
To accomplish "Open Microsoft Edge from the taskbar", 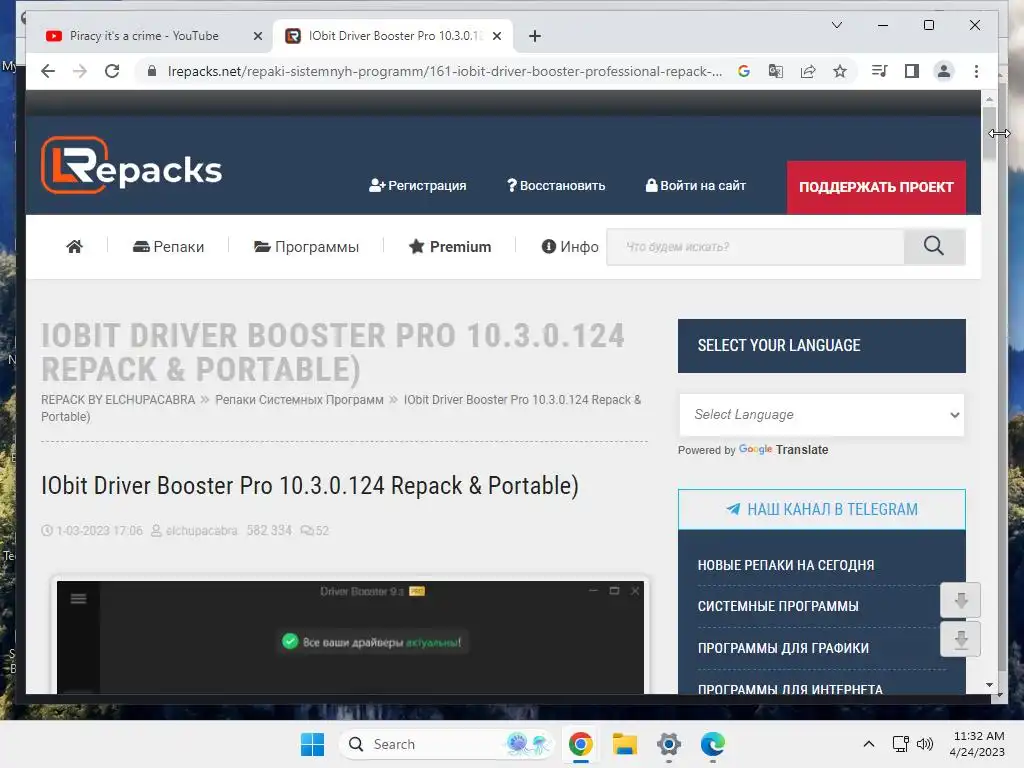I will click(x=712, y=744).
